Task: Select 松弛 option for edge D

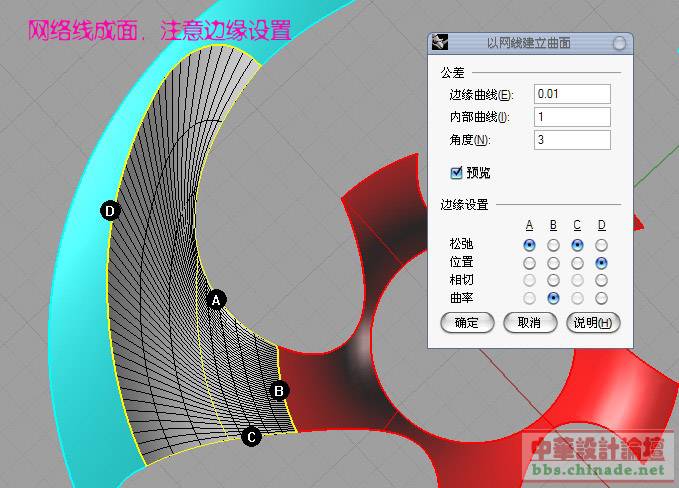Action: pos(601,245)
